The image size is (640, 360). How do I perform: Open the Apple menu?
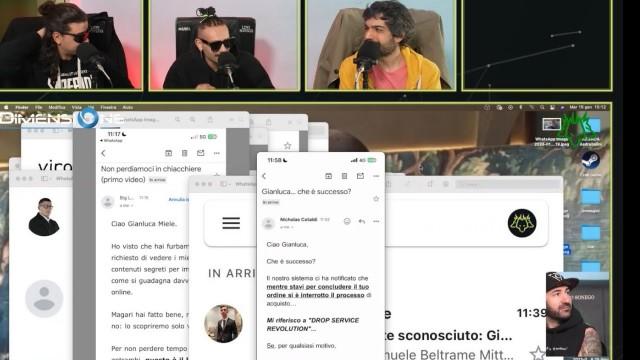[x=6, y=107]
